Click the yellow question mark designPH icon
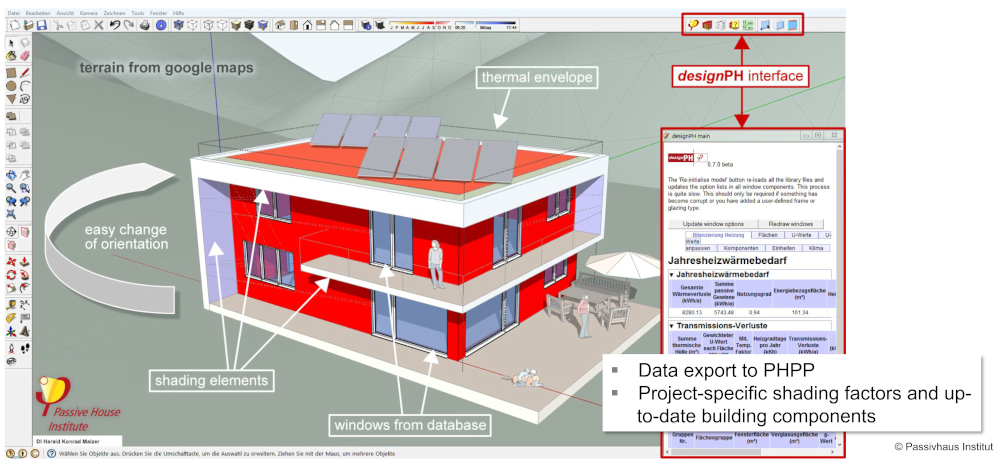1000x465 pixels. pyautogui.click(x=735, y=25)
